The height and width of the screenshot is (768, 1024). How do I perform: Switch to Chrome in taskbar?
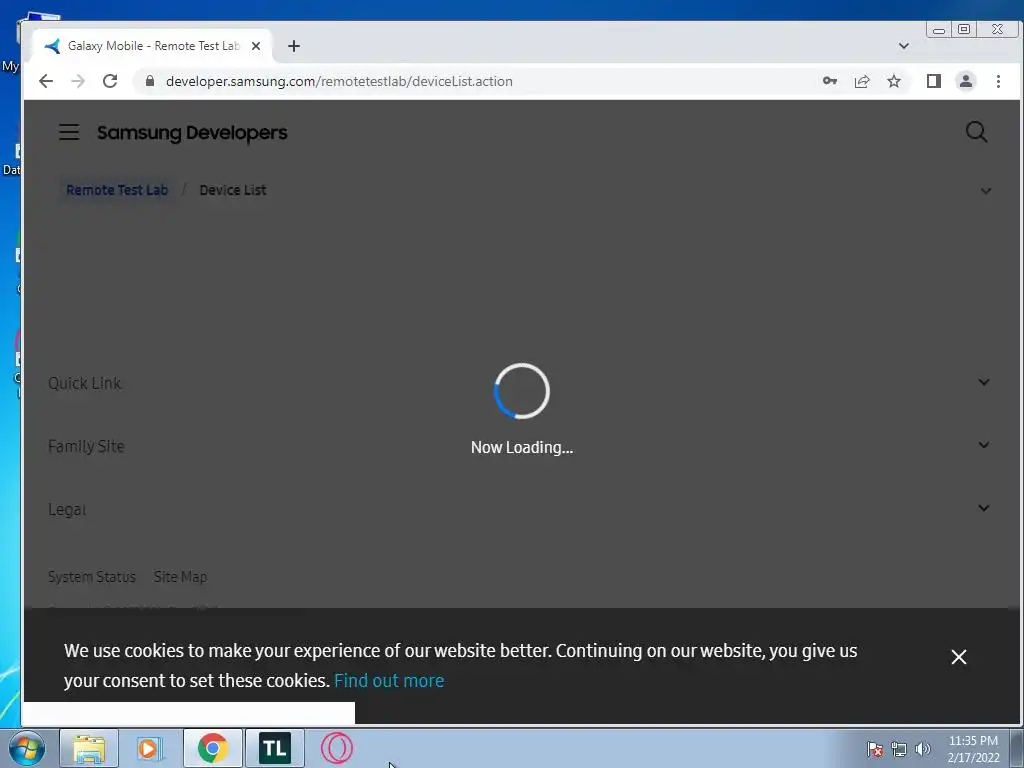click(x=212, y=748)
